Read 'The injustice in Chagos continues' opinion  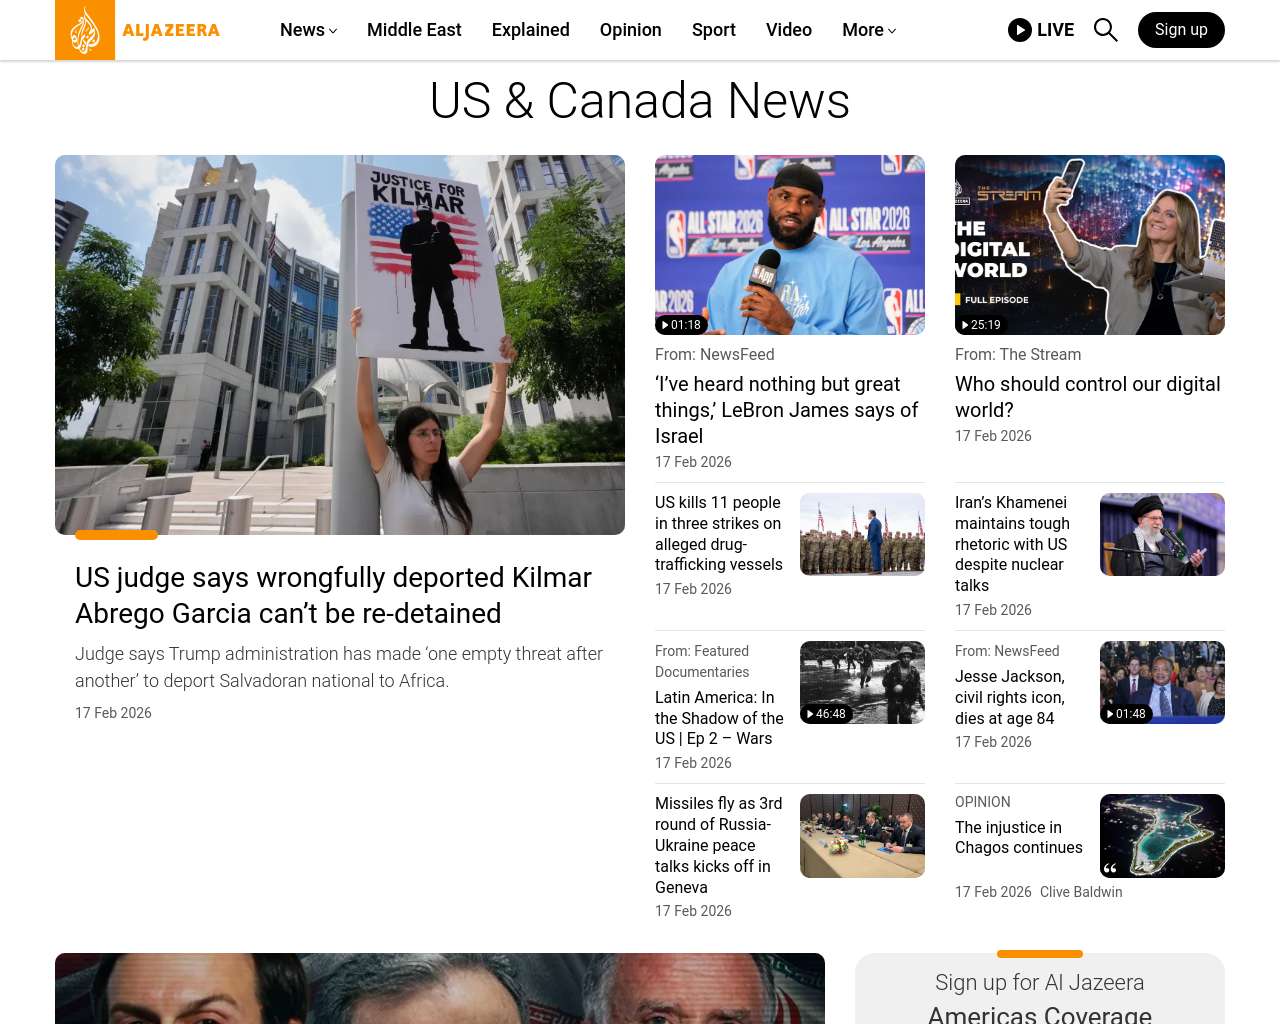(1019, 837)
